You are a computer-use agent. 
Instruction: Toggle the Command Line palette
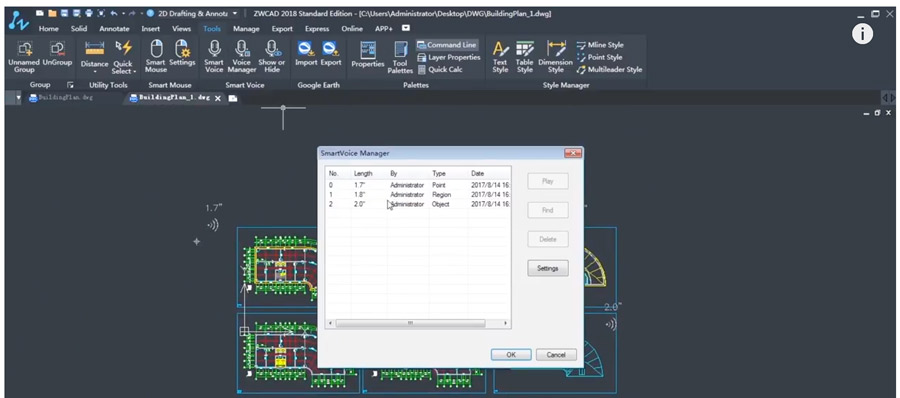tap(447, 45)
